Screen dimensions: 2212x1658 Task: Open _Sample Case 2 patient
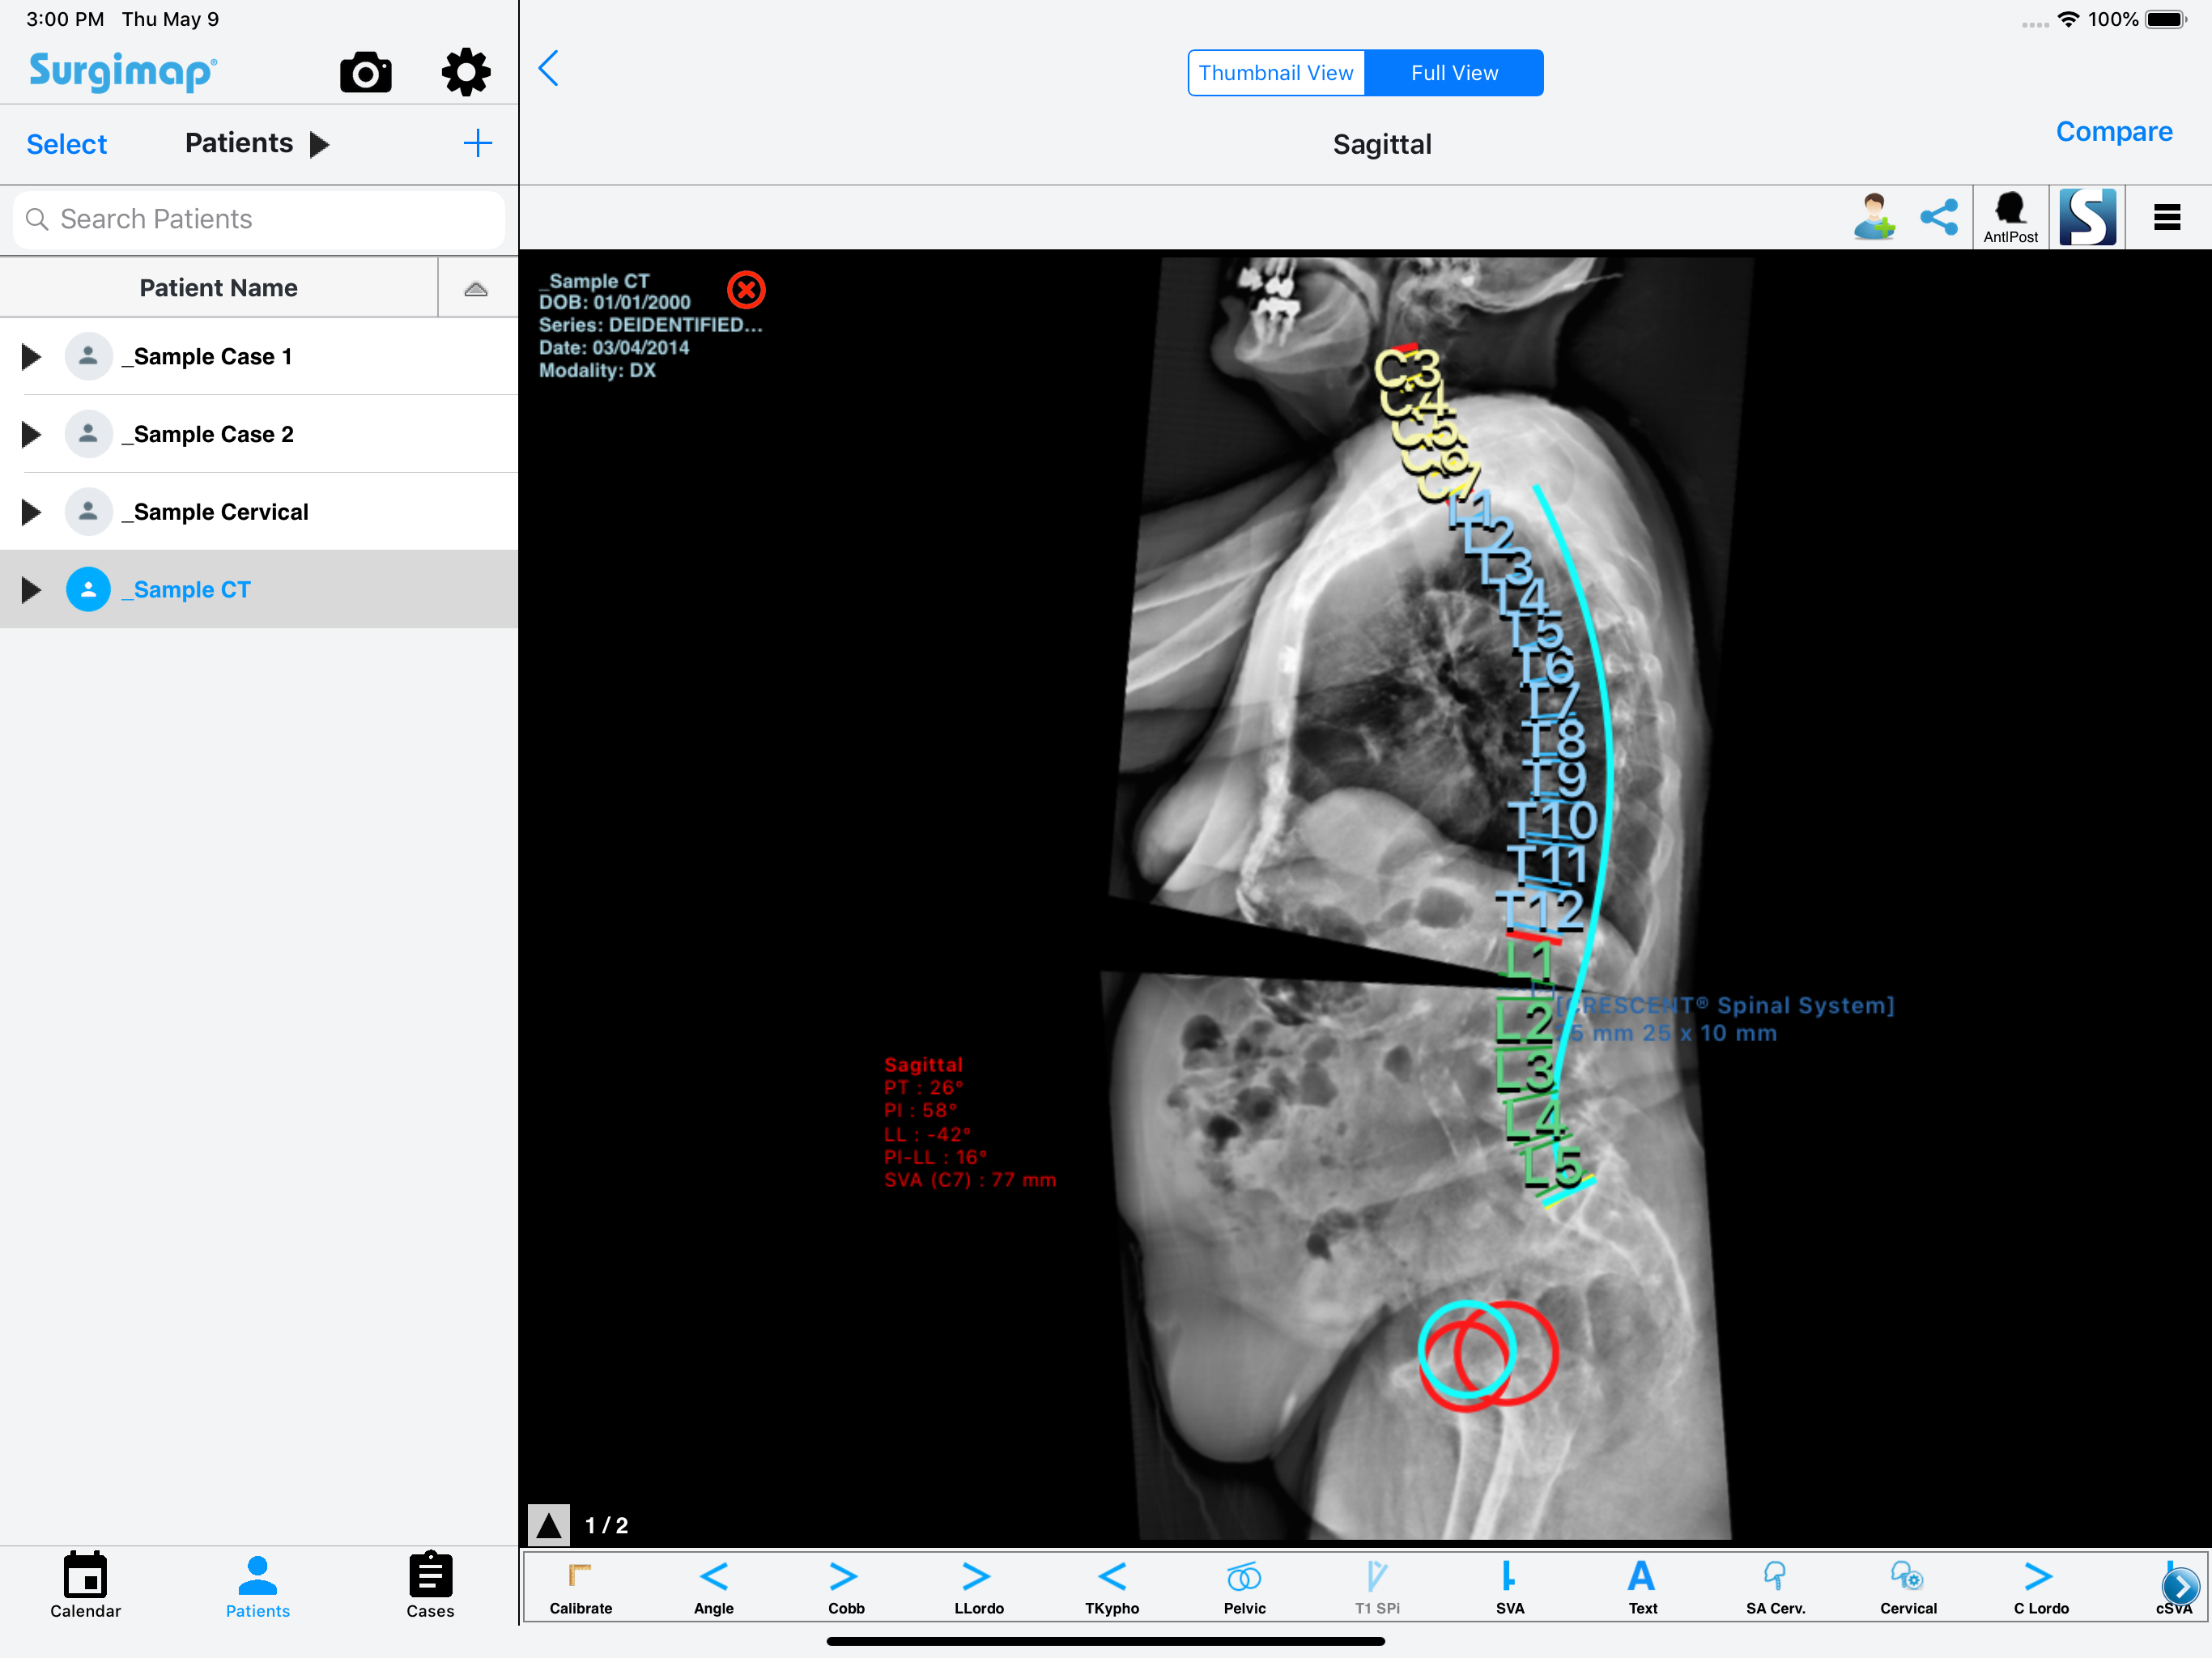tap(259, 434)
